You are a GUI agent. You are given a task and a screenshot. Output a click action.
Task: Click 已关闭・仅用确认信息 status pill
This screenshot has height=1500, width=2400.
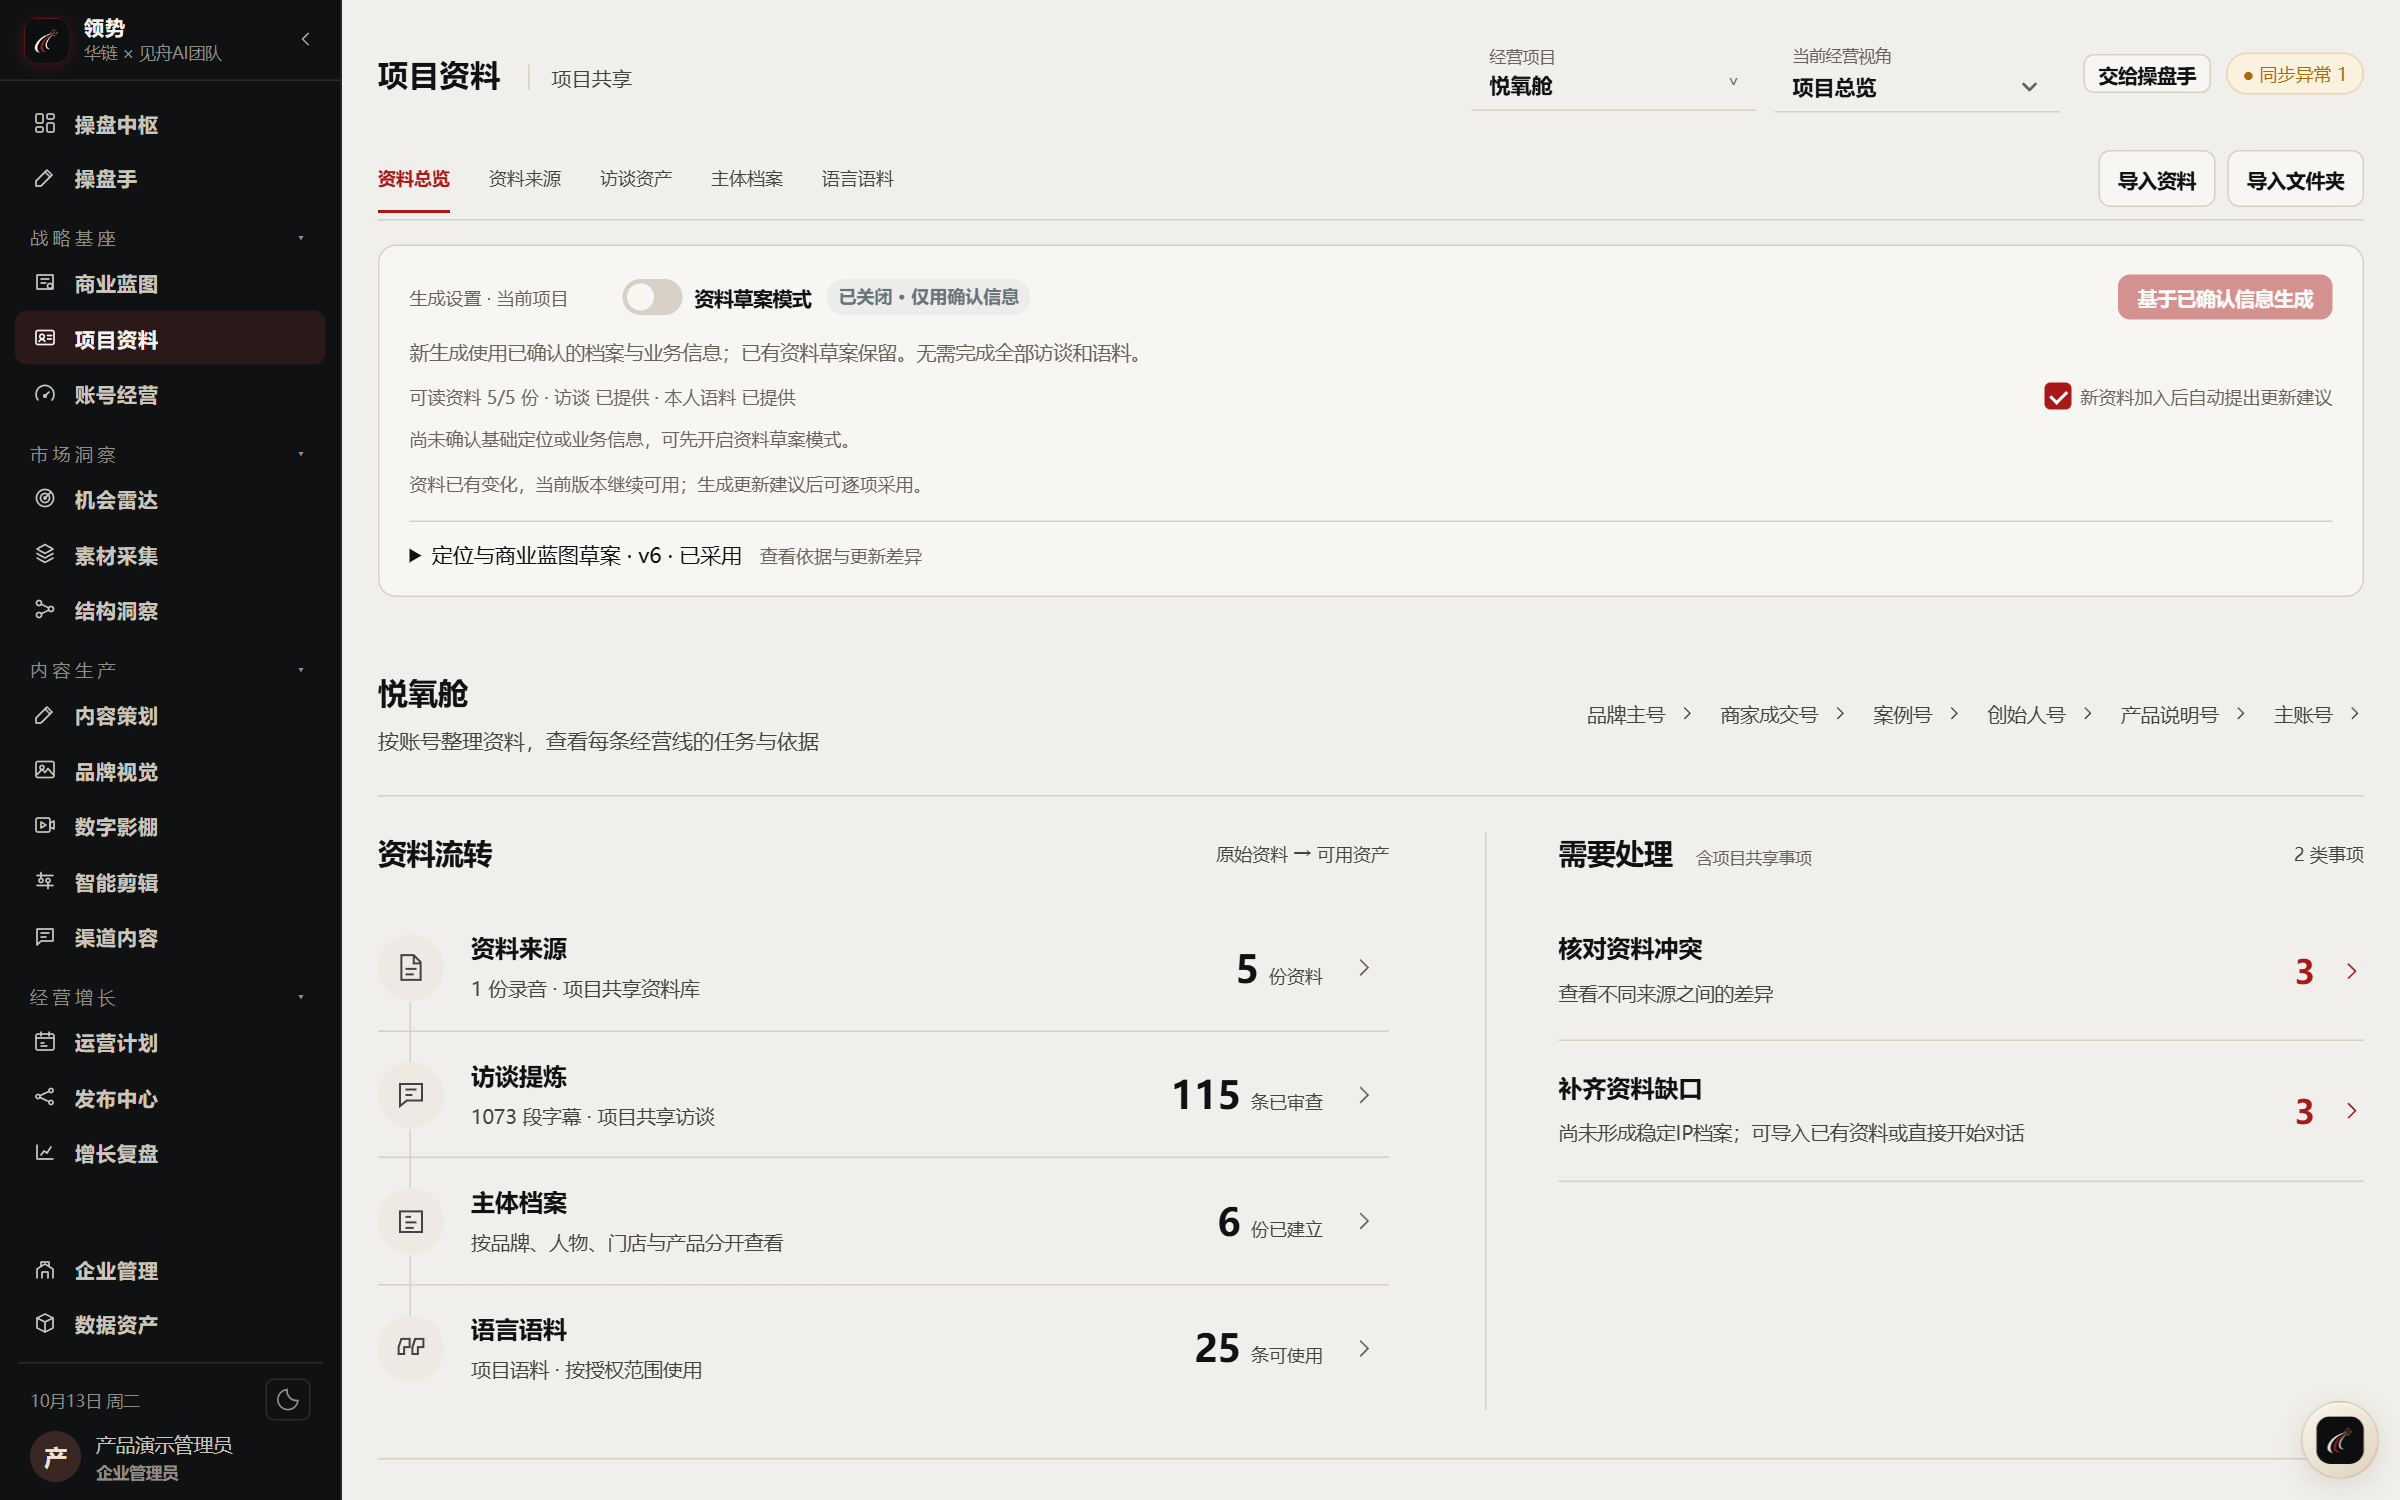(x=928, y=297)
